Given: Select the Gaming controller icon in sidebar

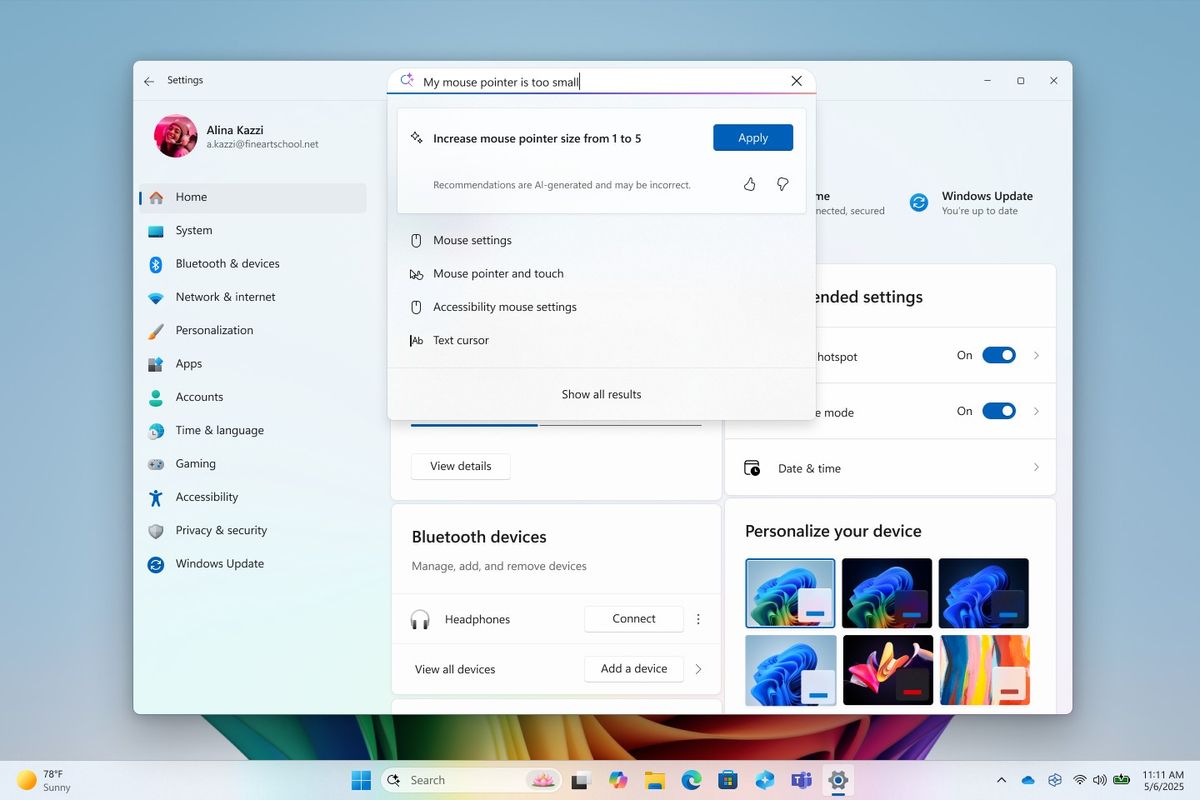Looking at the screenshot, I should 157,463.
